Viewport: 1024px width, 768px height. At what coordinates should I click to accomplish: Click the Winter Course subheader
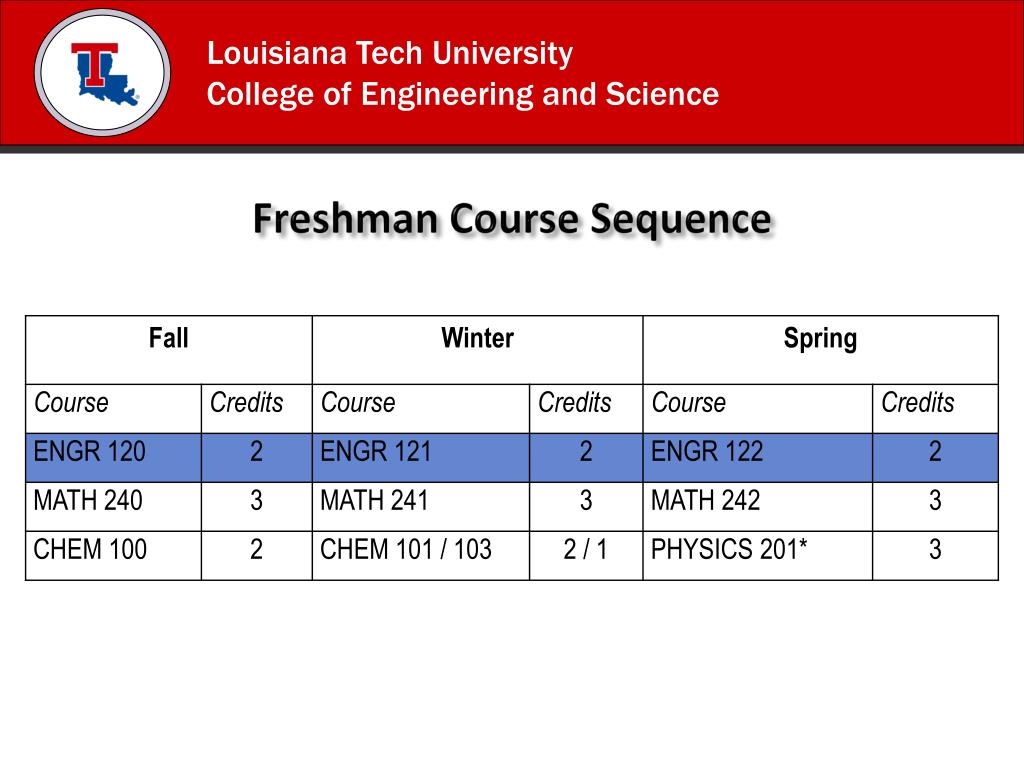[x=358, y=403]
